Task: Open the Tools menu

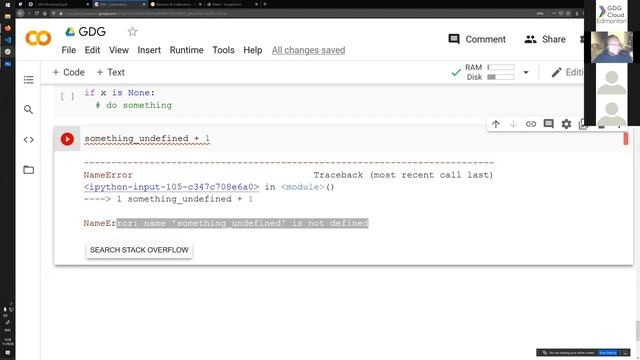Action: (x=223, y=50)
